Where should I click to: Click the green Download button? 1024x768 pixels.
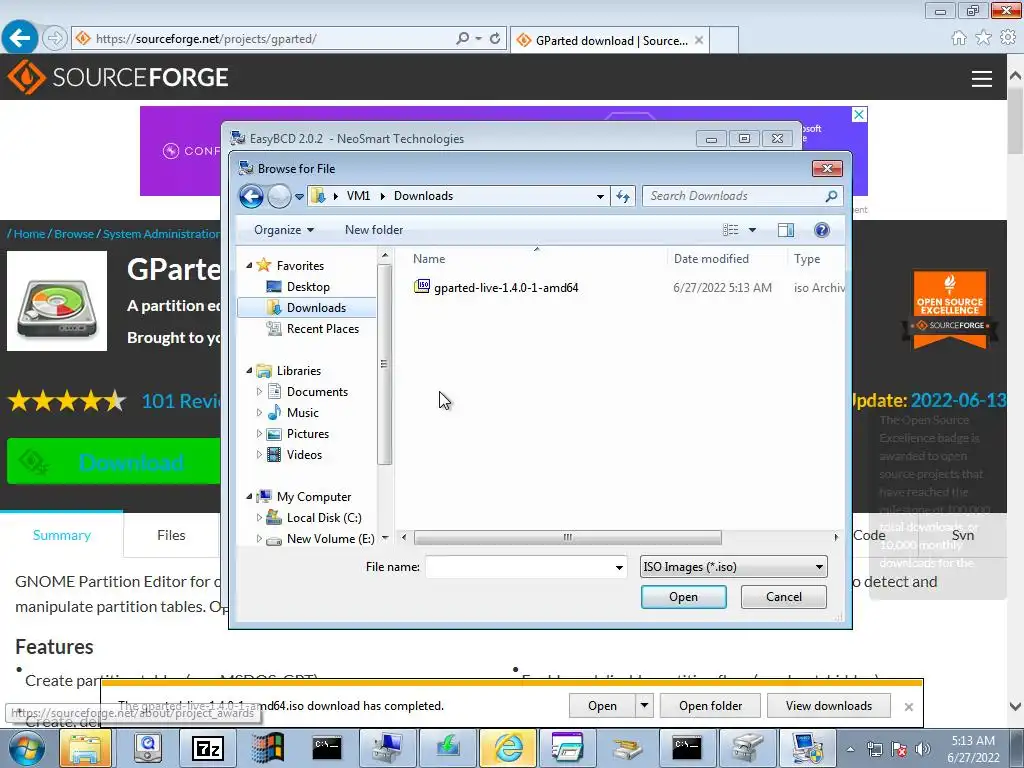coord(113,462)
